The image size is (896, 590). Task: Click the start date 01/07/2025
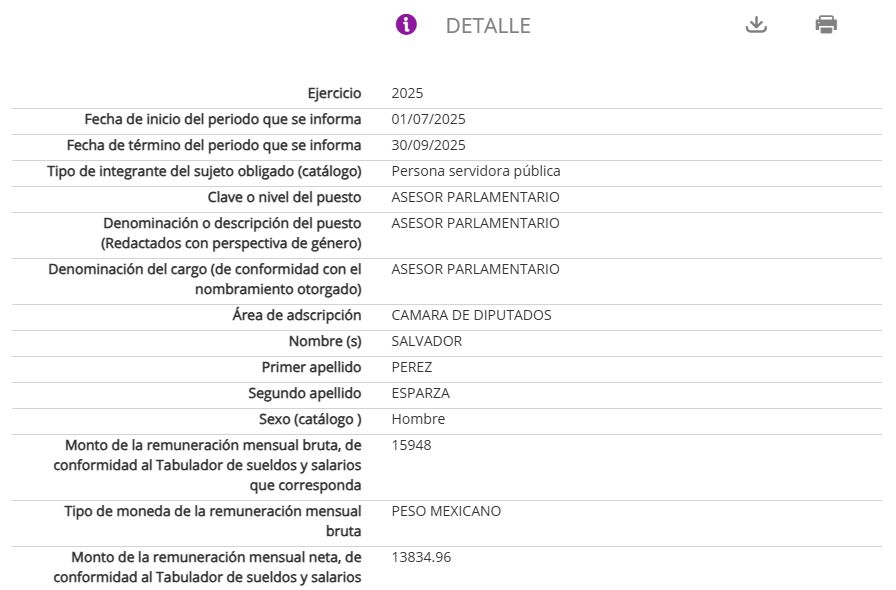(429, 119)
